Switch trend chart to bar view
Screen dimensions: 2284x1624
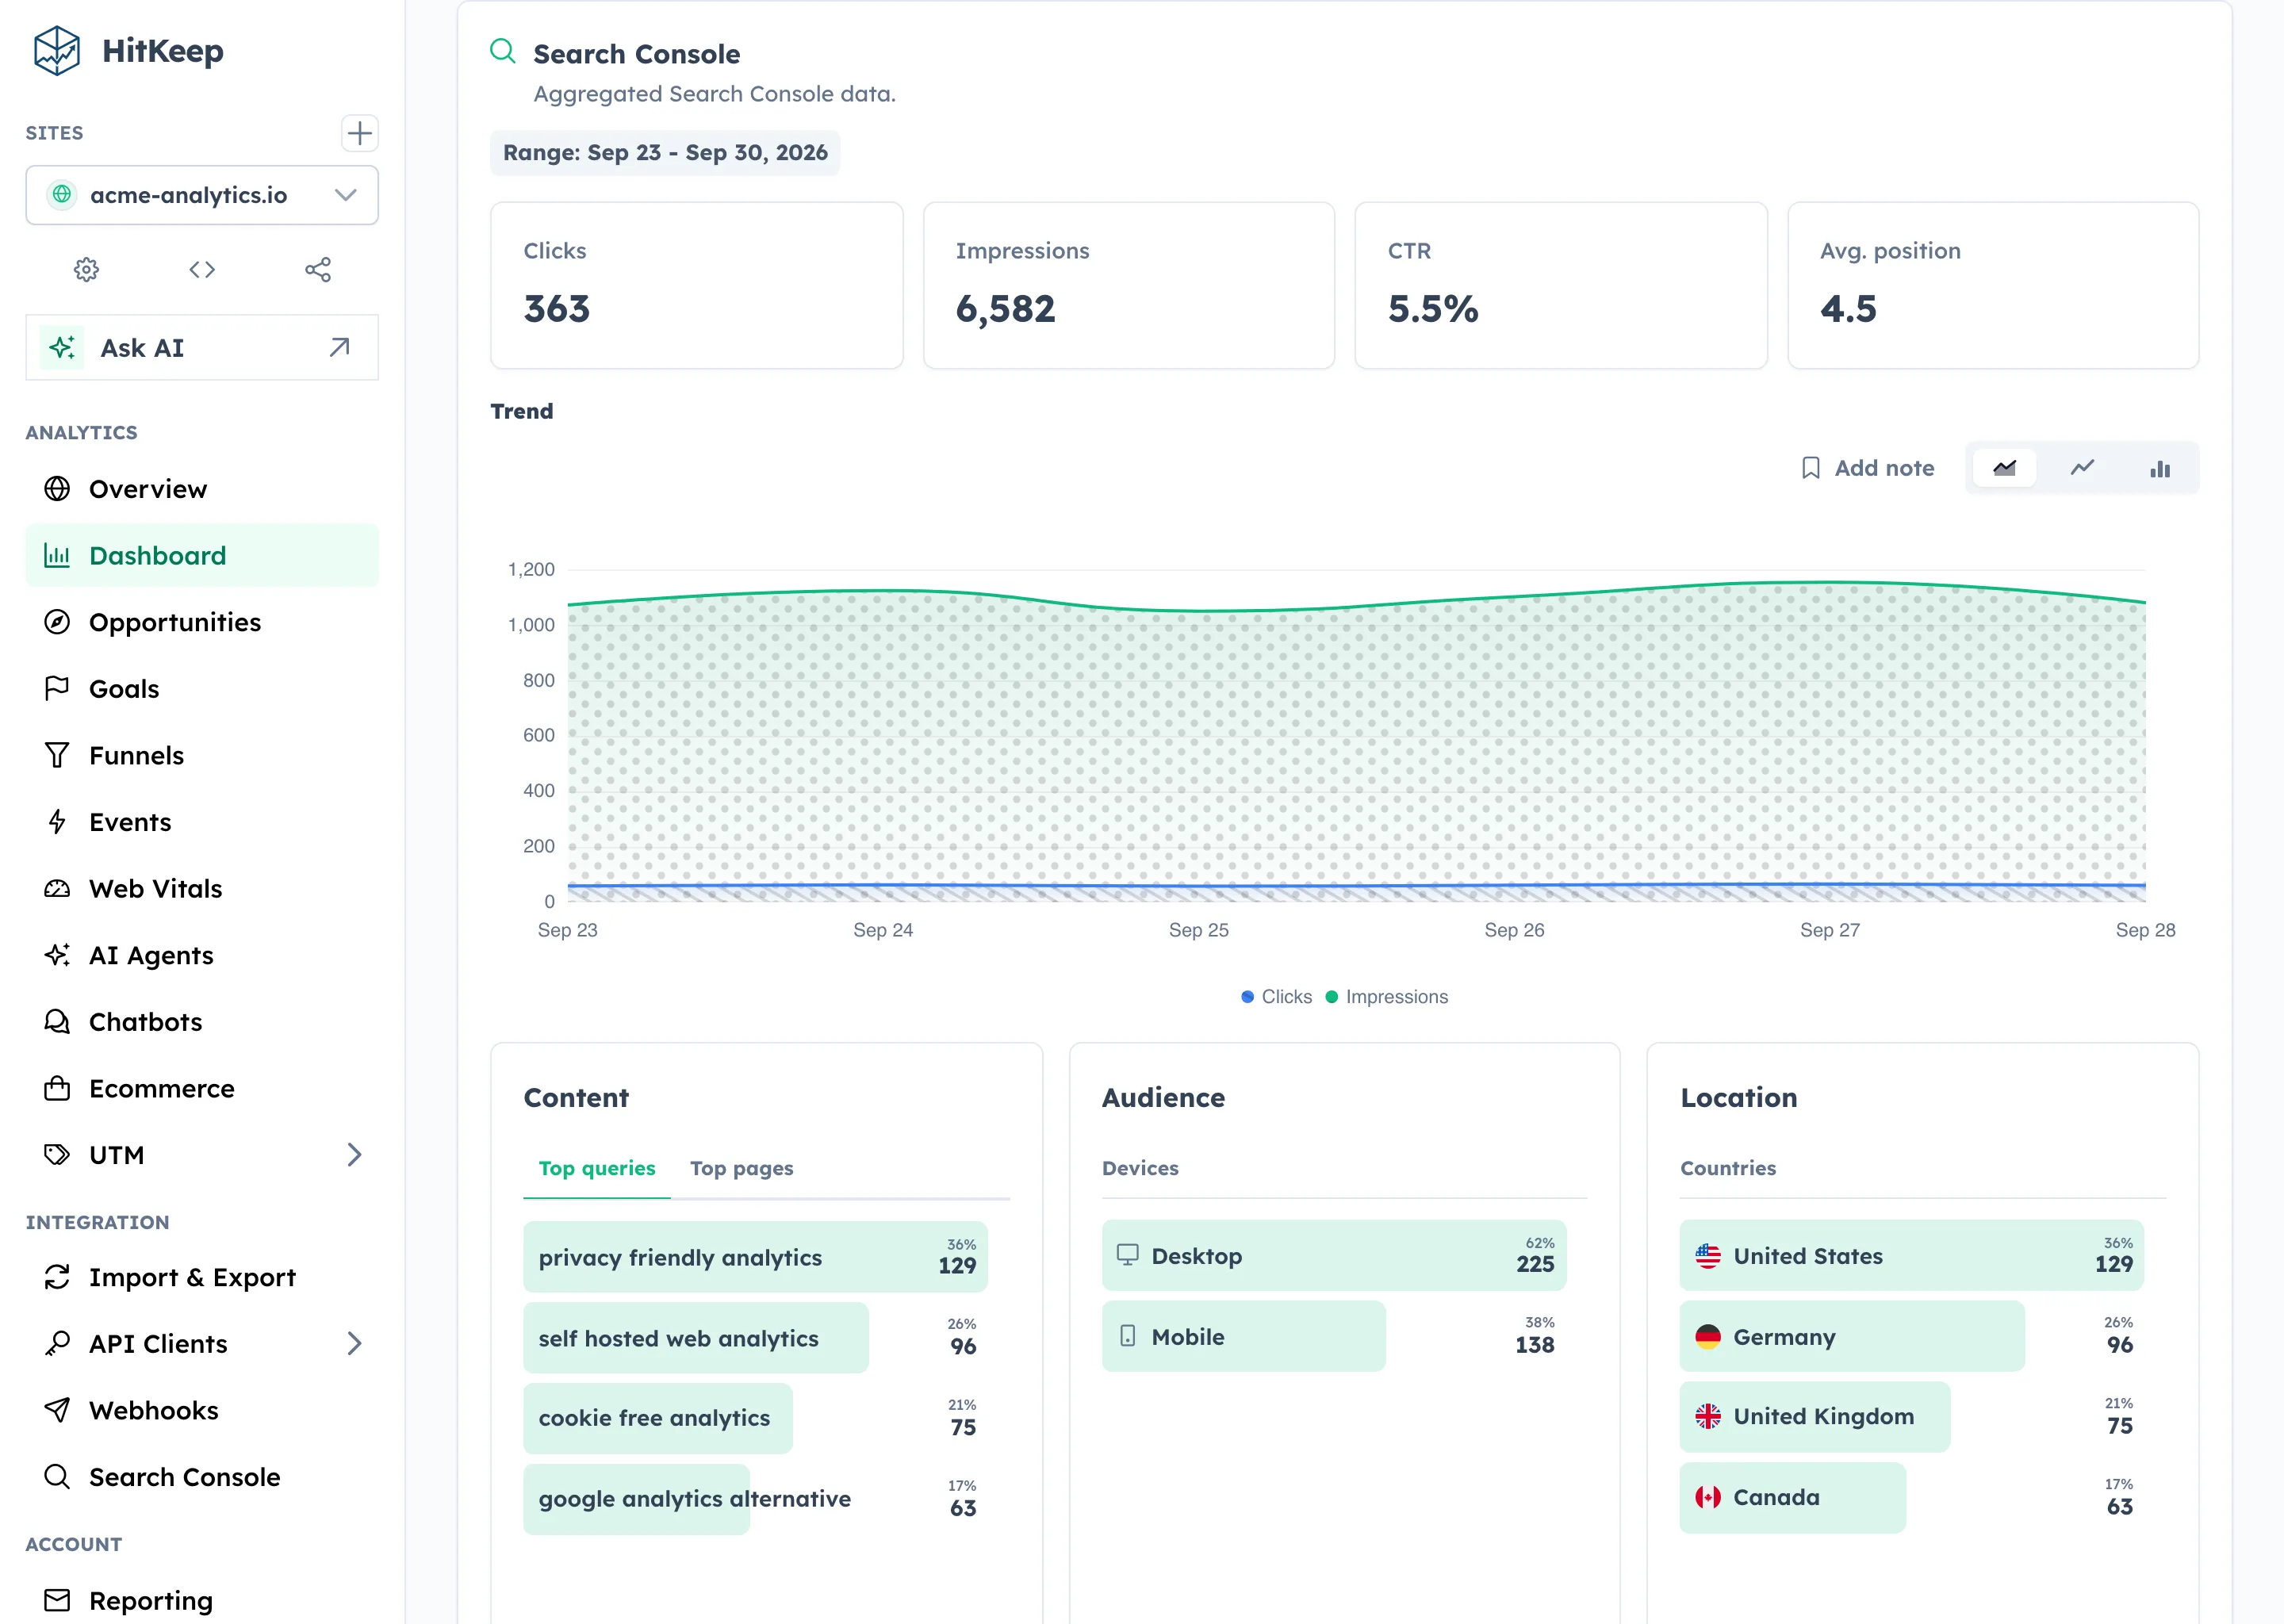pos(2160,468)
